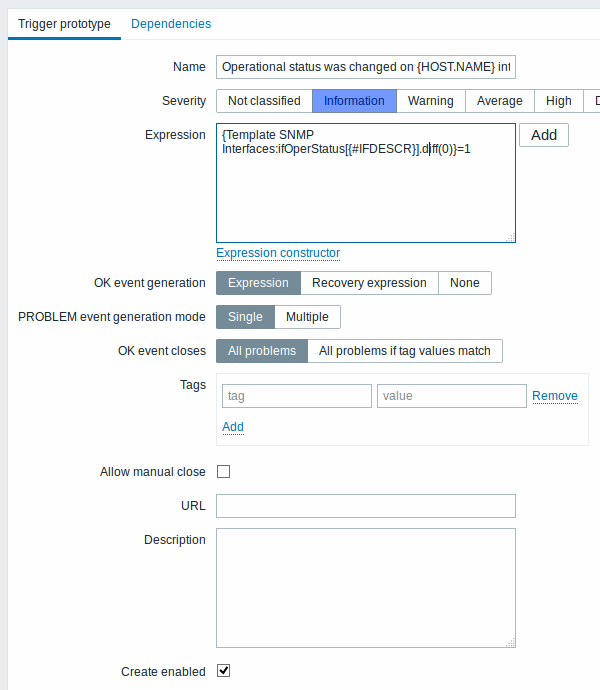Set OK event generation to None
The width and height of the screenshot is (600, 690).
tap(464, 283)
